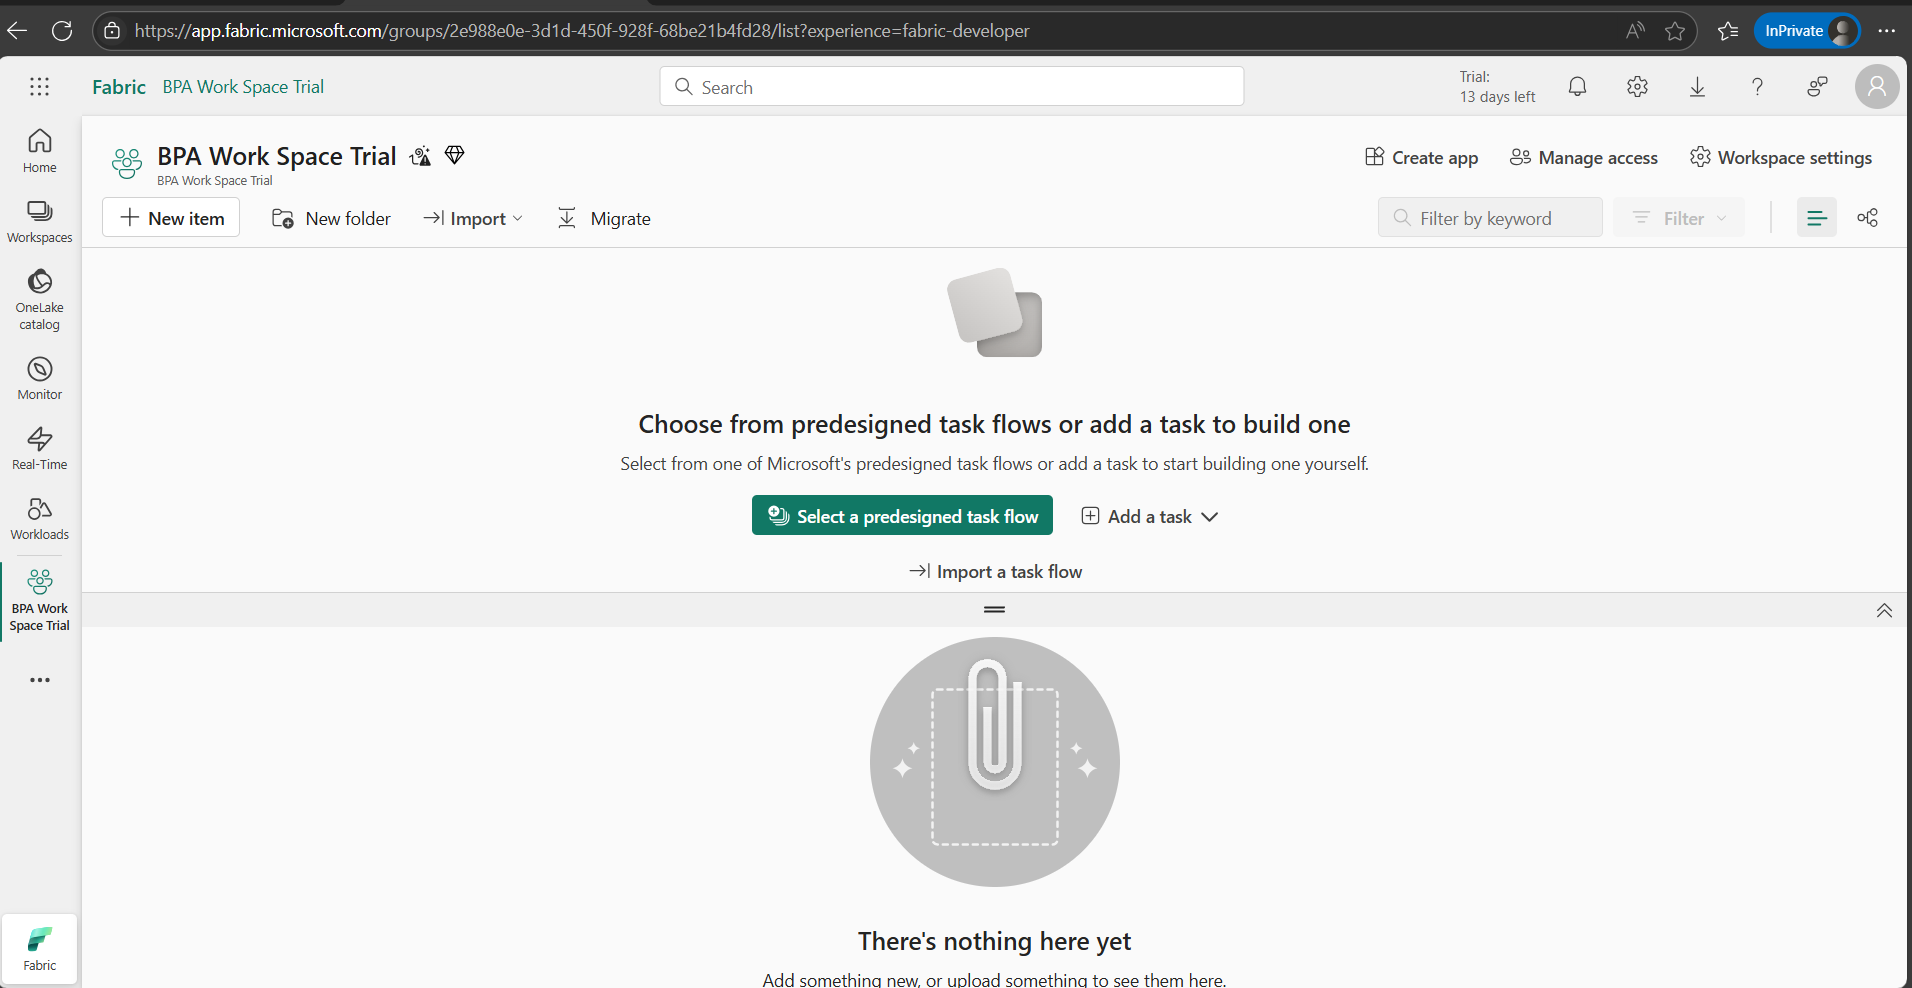Open Monitor in the left navigation
The height and width of the screenshot is (988, 1912).
coord(40,379)
